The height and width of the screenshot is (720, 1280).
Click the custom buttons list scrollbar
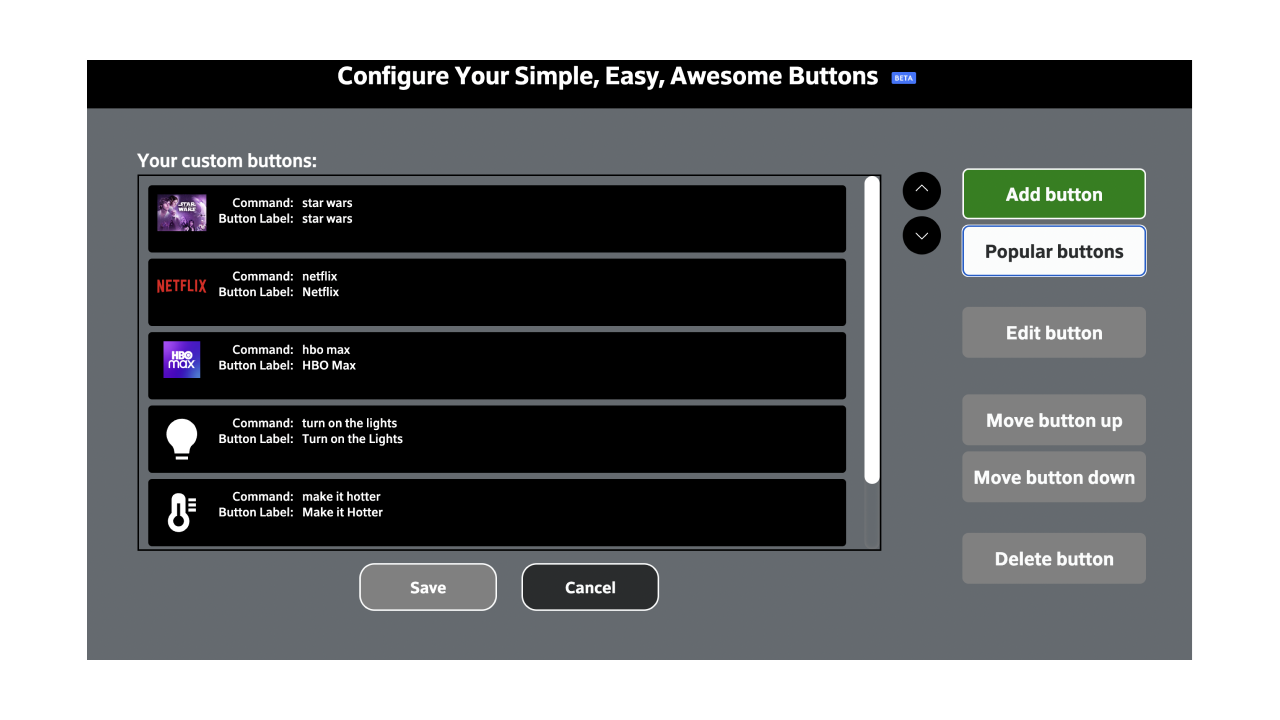pyautogui.click(x=872, y=330)
